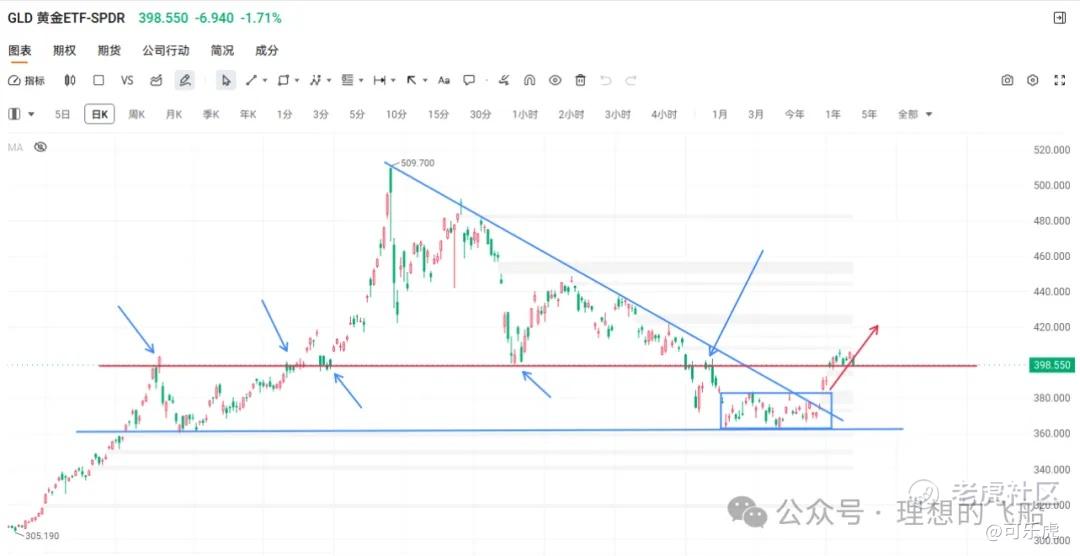The width and height of the screenshot is (1080, 556).
Task: Toggle drawings visibility eye icon
Action: (555, 81)
